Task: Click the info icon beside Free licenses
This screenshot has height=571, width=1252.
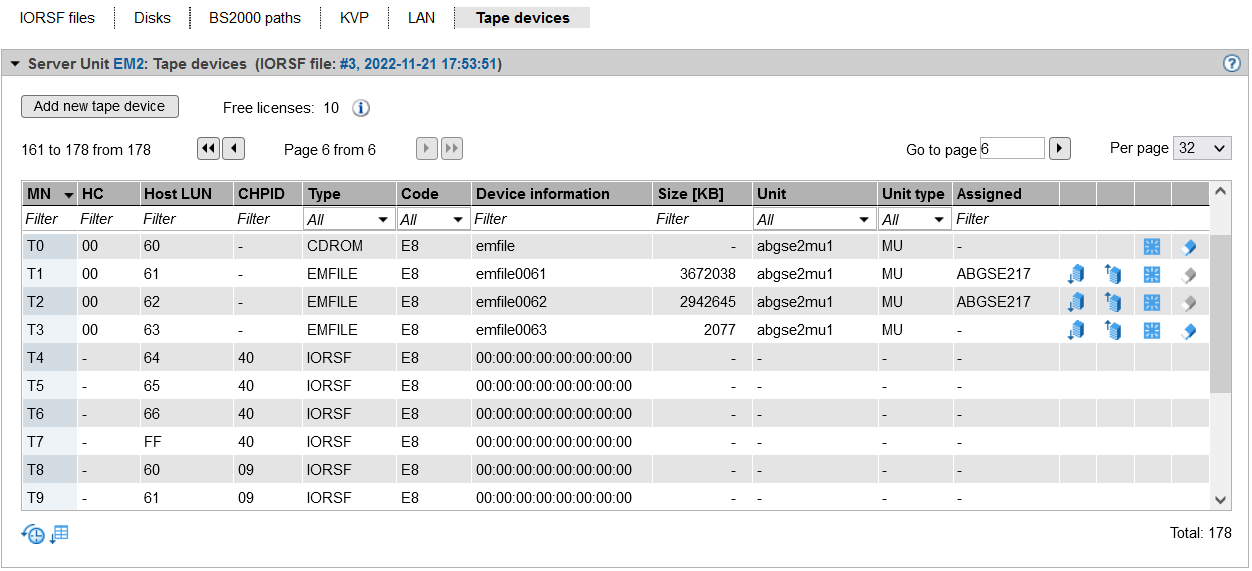Action: coord(361,108)
